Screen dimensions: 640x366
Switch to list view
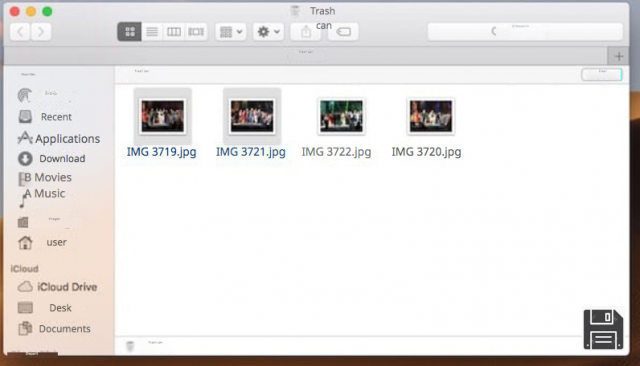pos(152,31)
